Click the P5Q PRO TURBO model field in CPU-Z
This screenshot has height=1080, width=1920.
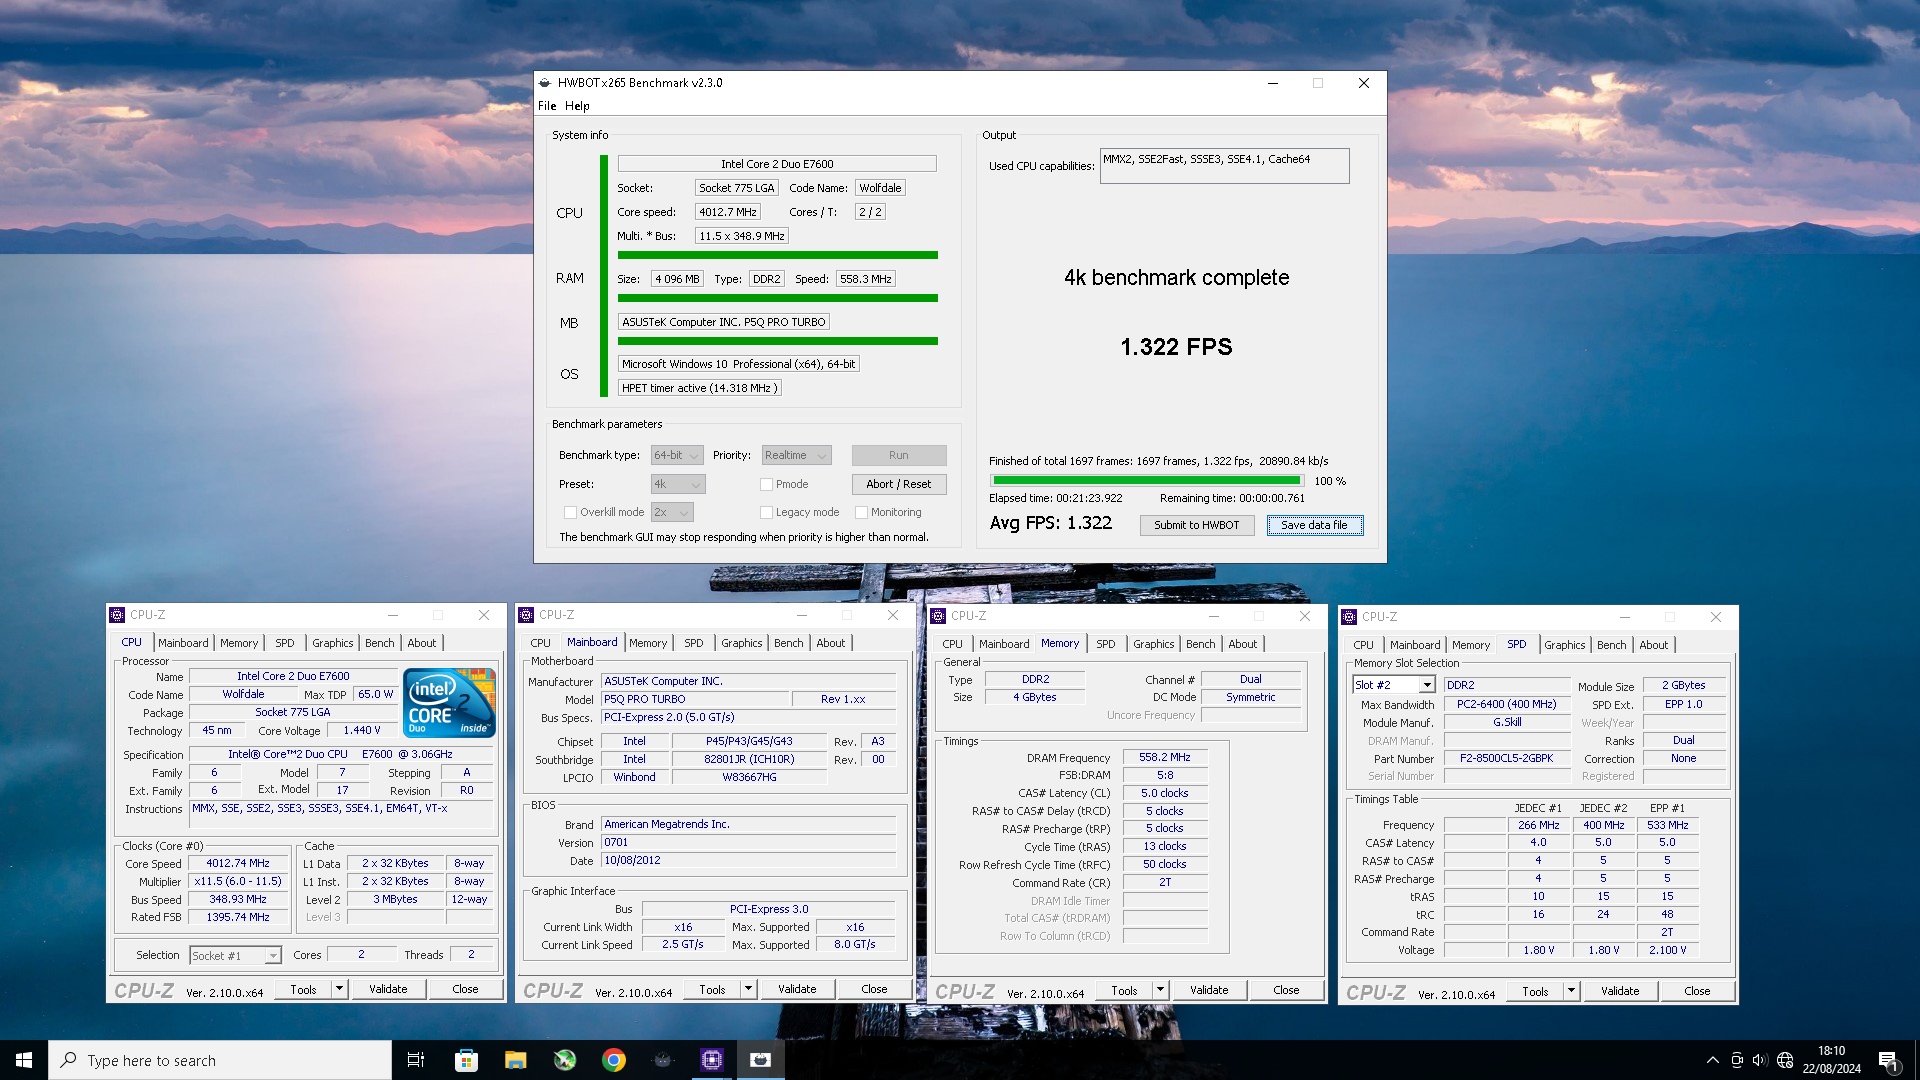pyautogui.click(x=695, y=700)
